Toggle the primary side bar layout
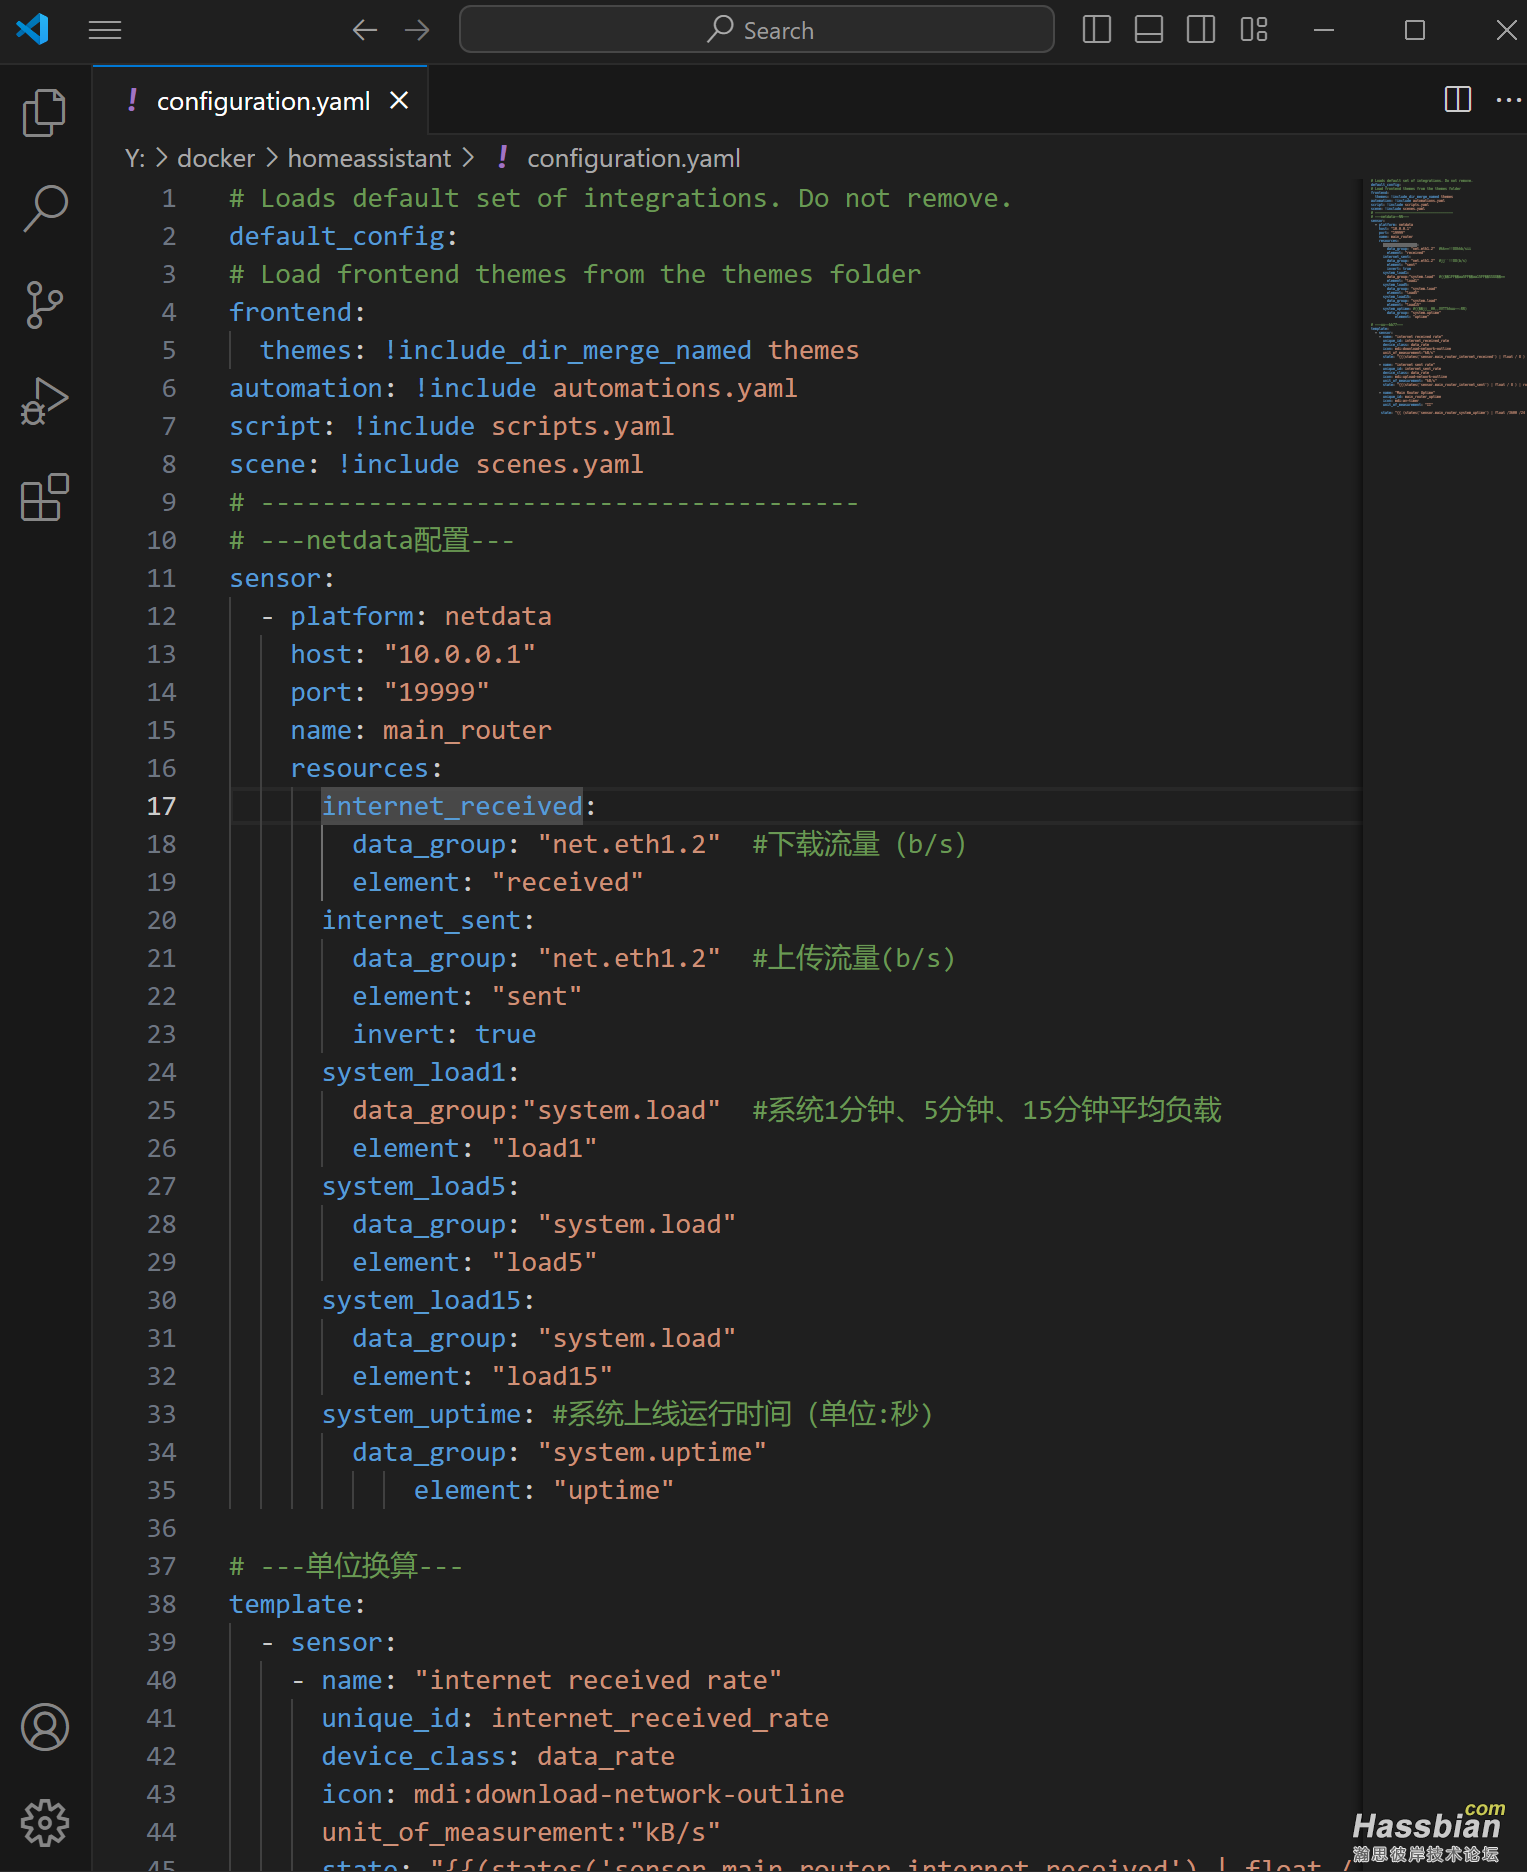The height and width of the screenshot is (1872, 1527). (1097, 30)
